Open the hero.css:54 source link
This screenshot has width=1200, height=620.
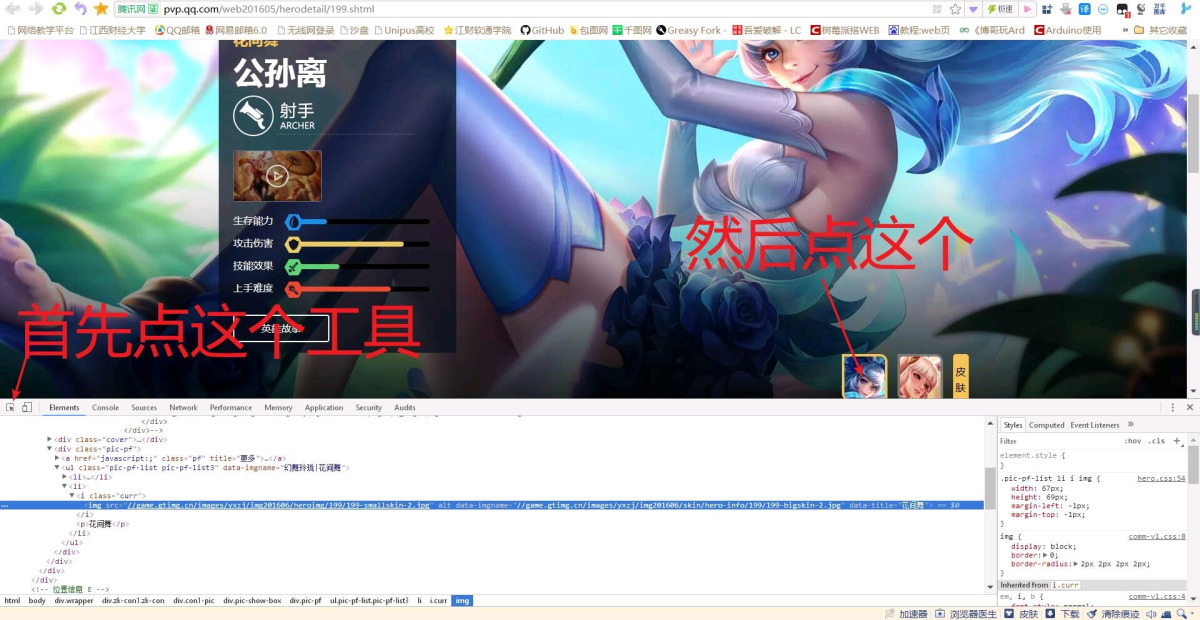pos(1161,478)
